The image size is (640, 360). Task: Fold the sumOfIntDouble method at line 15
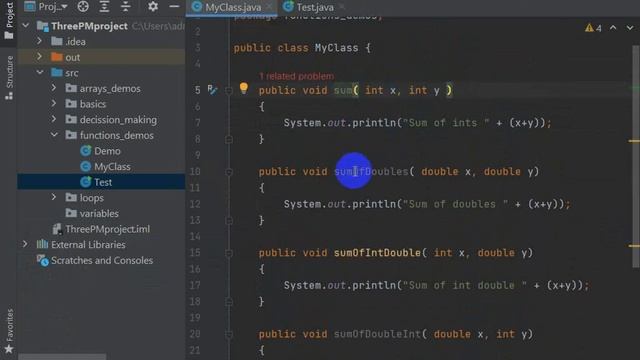pyautogui.click(x=229, y=253)
